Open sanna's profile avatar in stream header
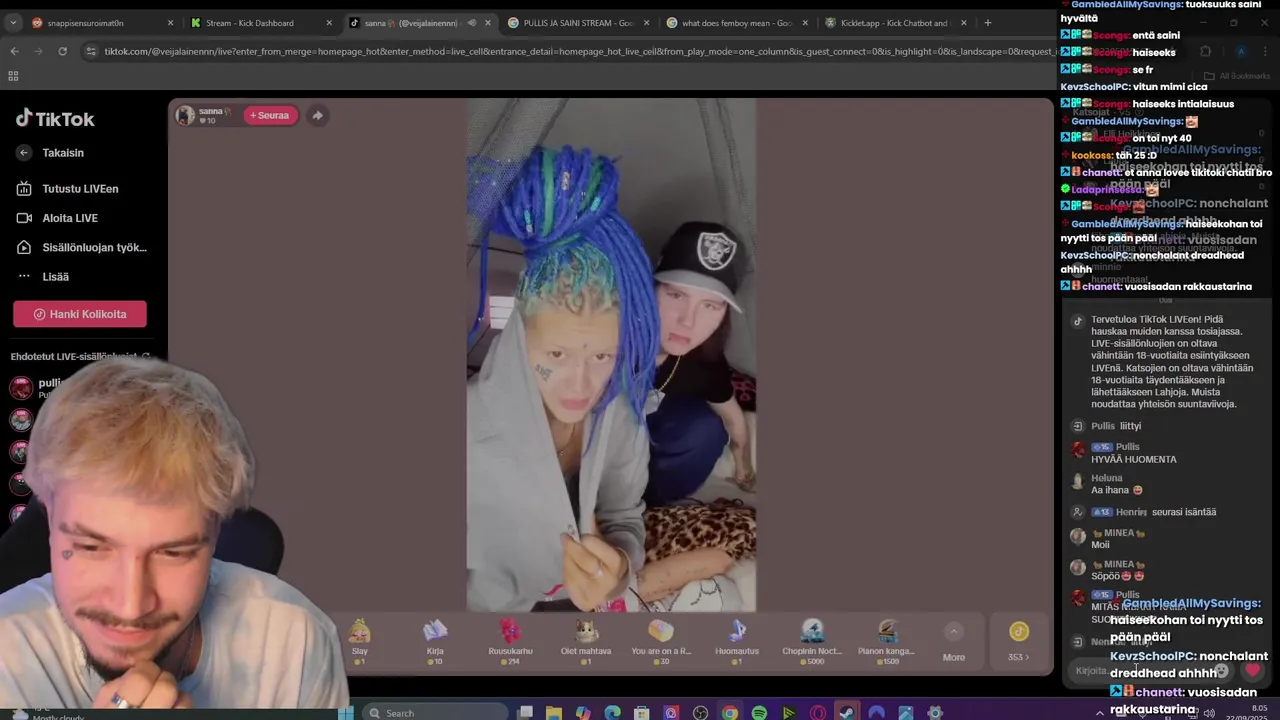This screenshot has height=720, width=1280. pos(185,115)
